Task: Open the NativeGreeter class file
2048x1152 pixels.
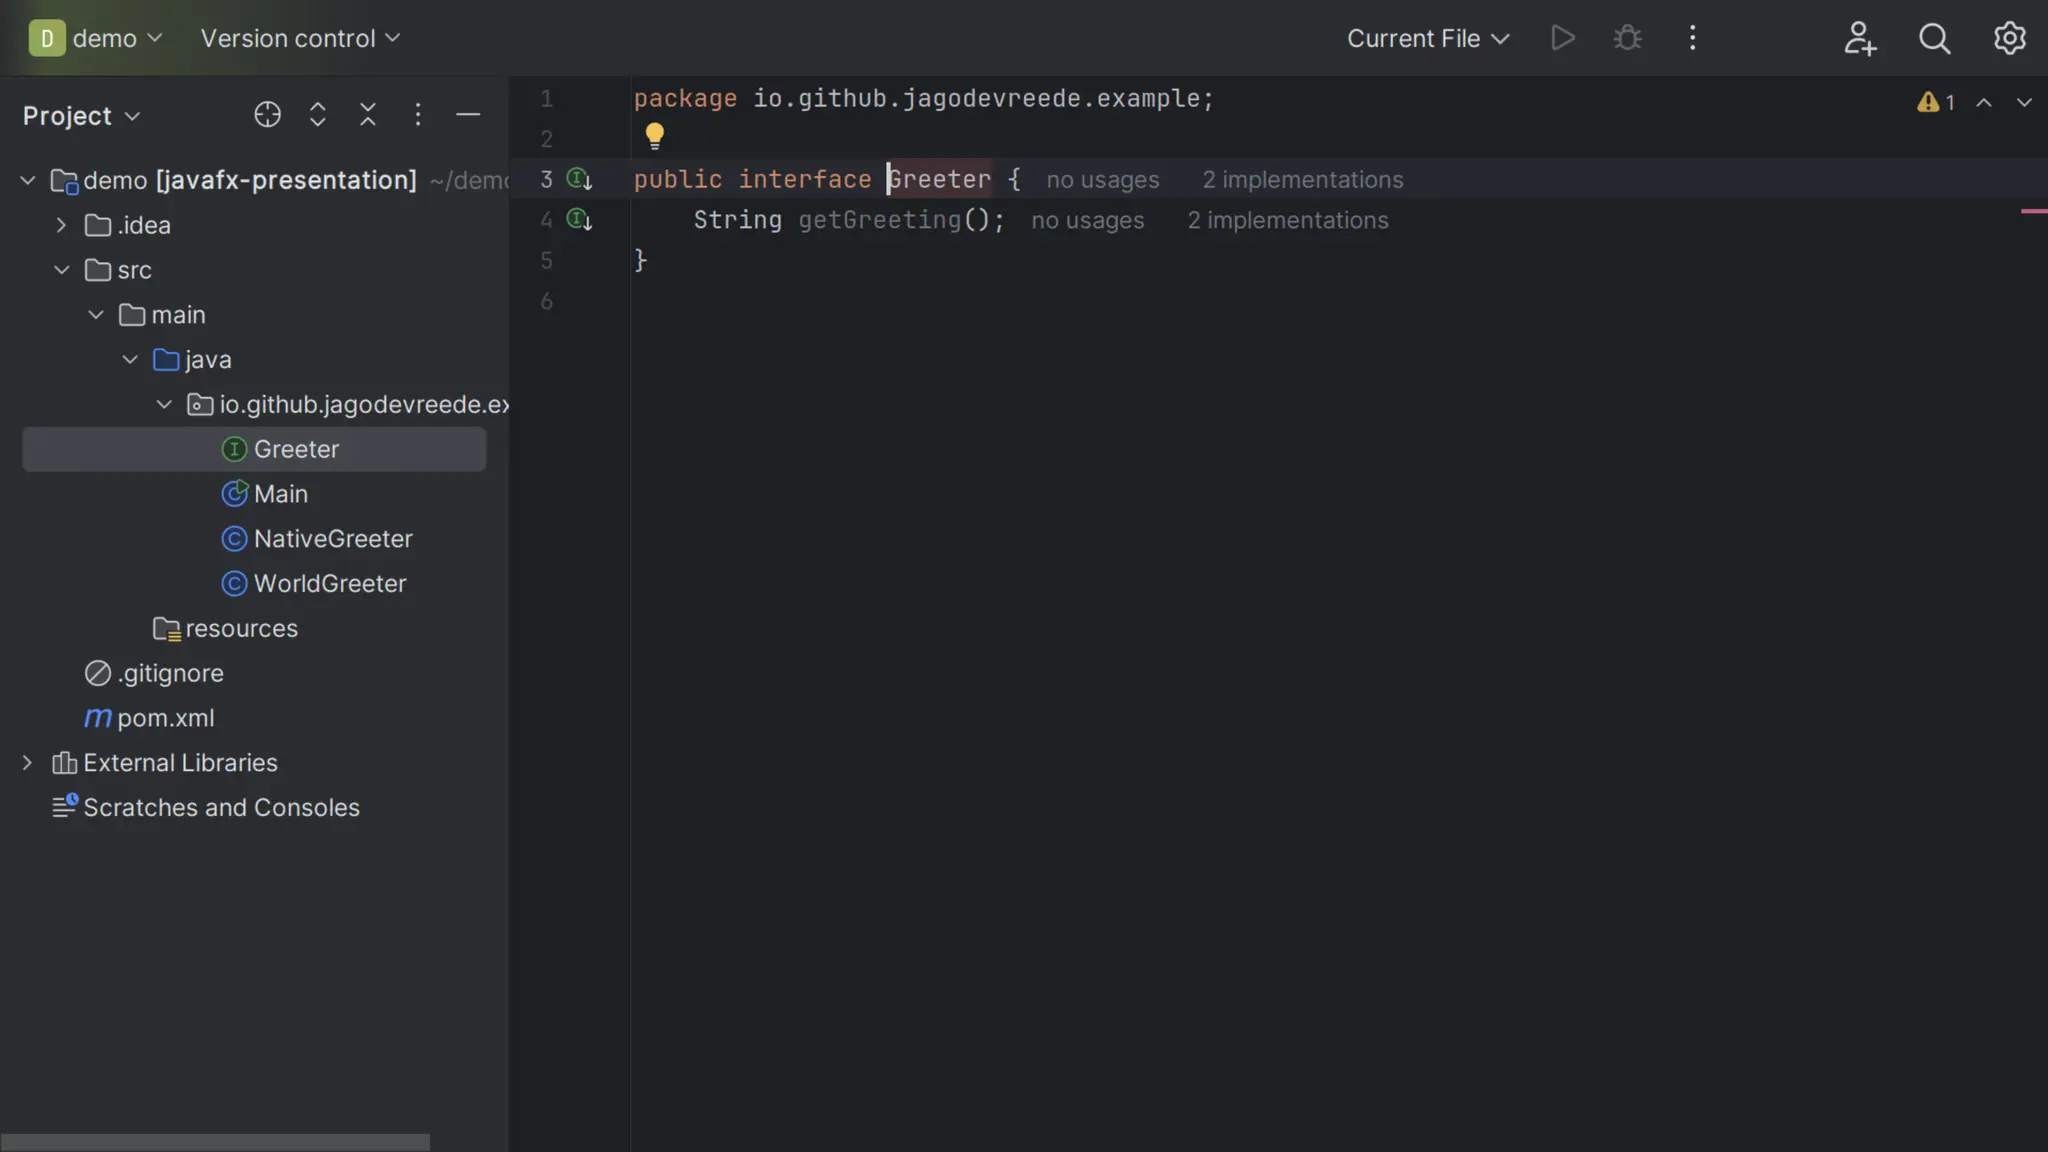Action: coord(332,539)
